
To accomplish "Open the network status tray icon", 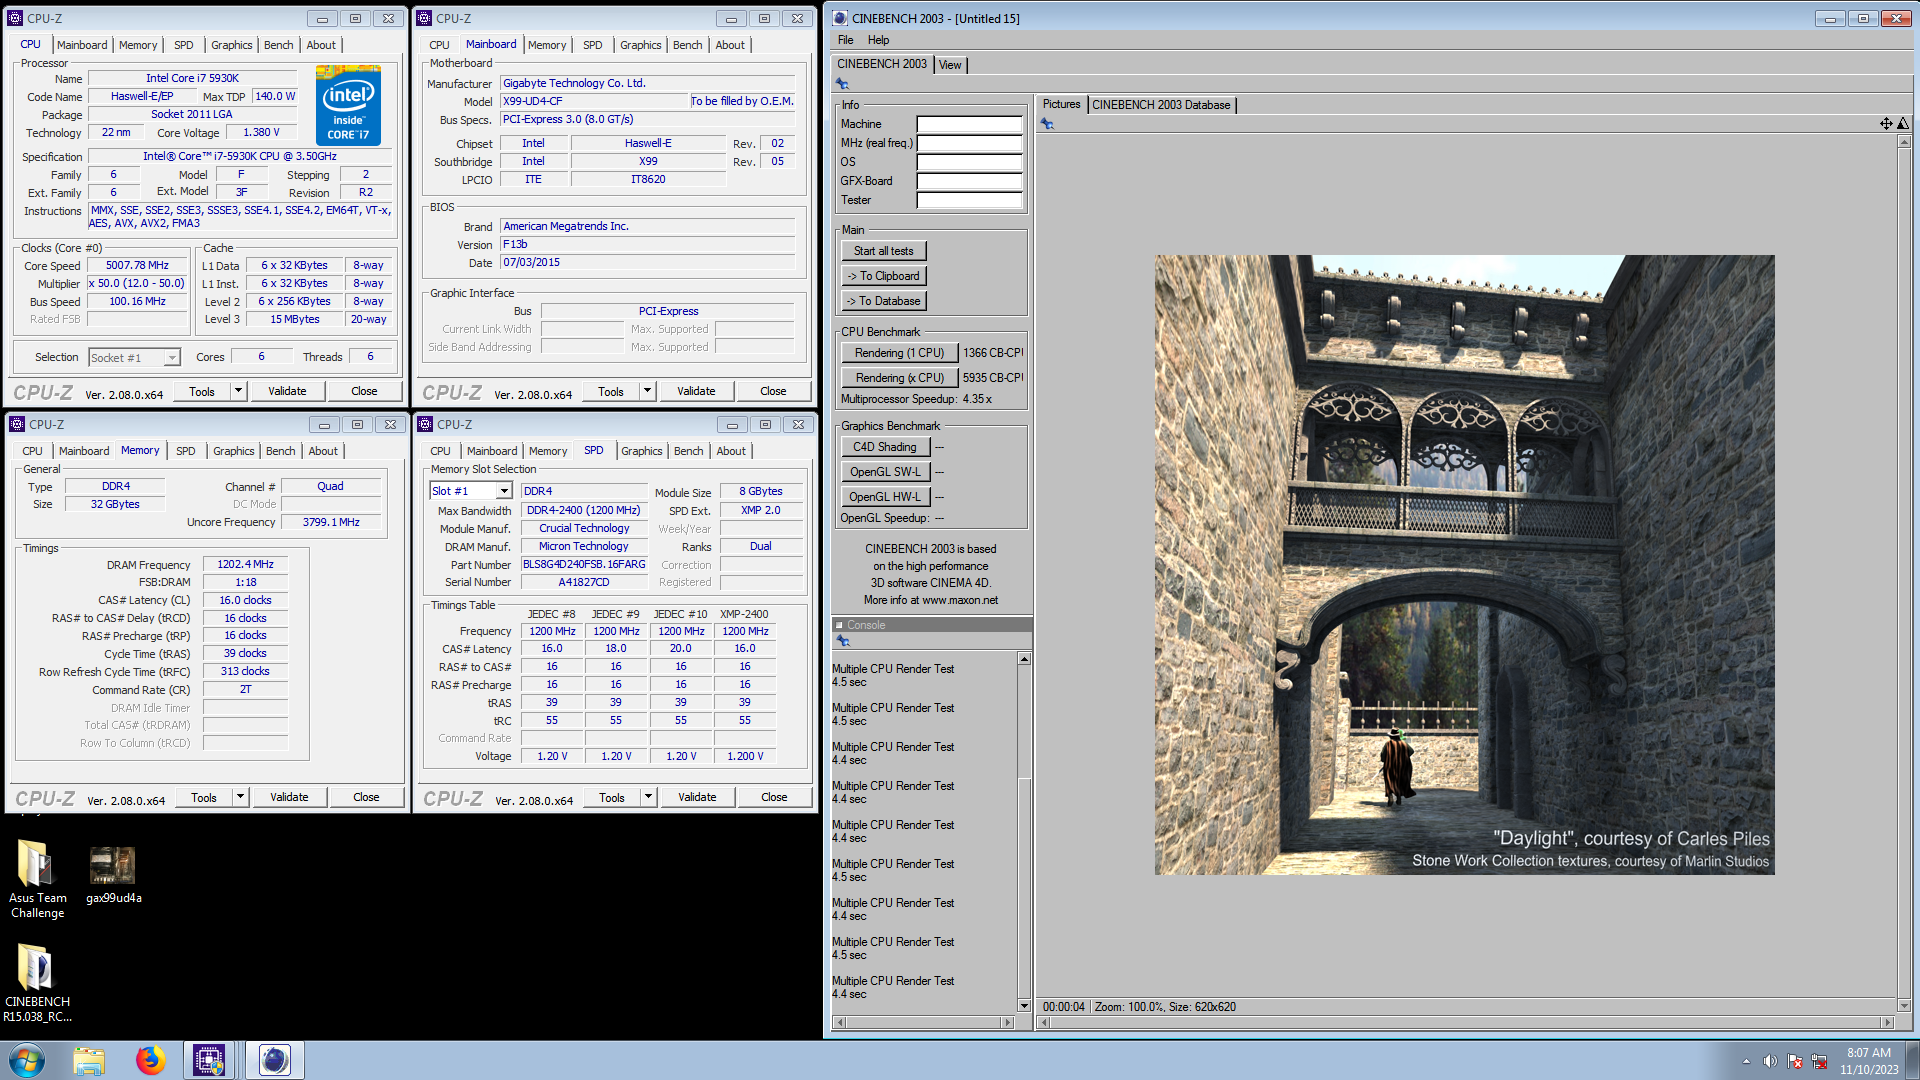I will [x=1819, y=1061].
